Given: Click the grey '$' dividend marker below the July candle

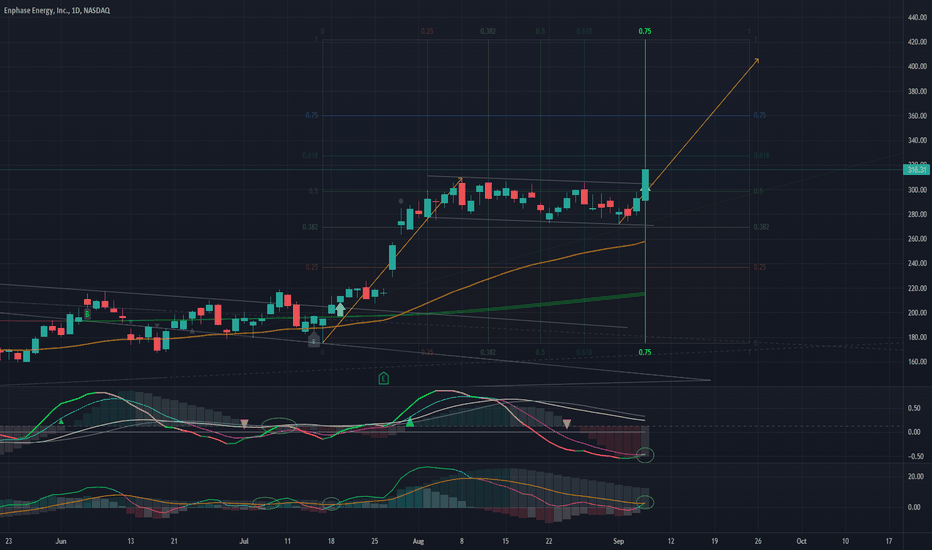Looking at the screenshot, I should click(314, 341).
